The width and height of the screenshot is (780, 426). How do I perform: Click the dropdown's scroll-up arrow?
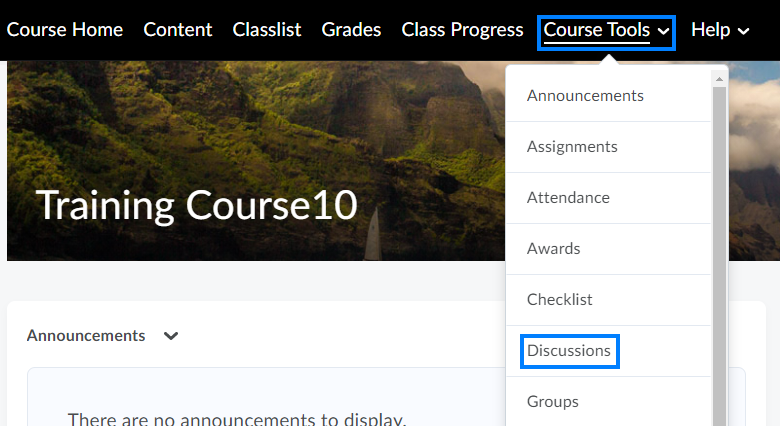(x=719, y=76)
